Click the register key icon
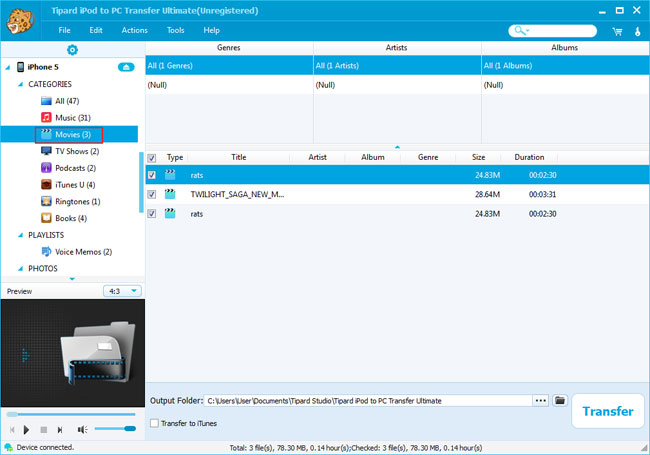Screen dimensions: 650x455 point(638,31)
